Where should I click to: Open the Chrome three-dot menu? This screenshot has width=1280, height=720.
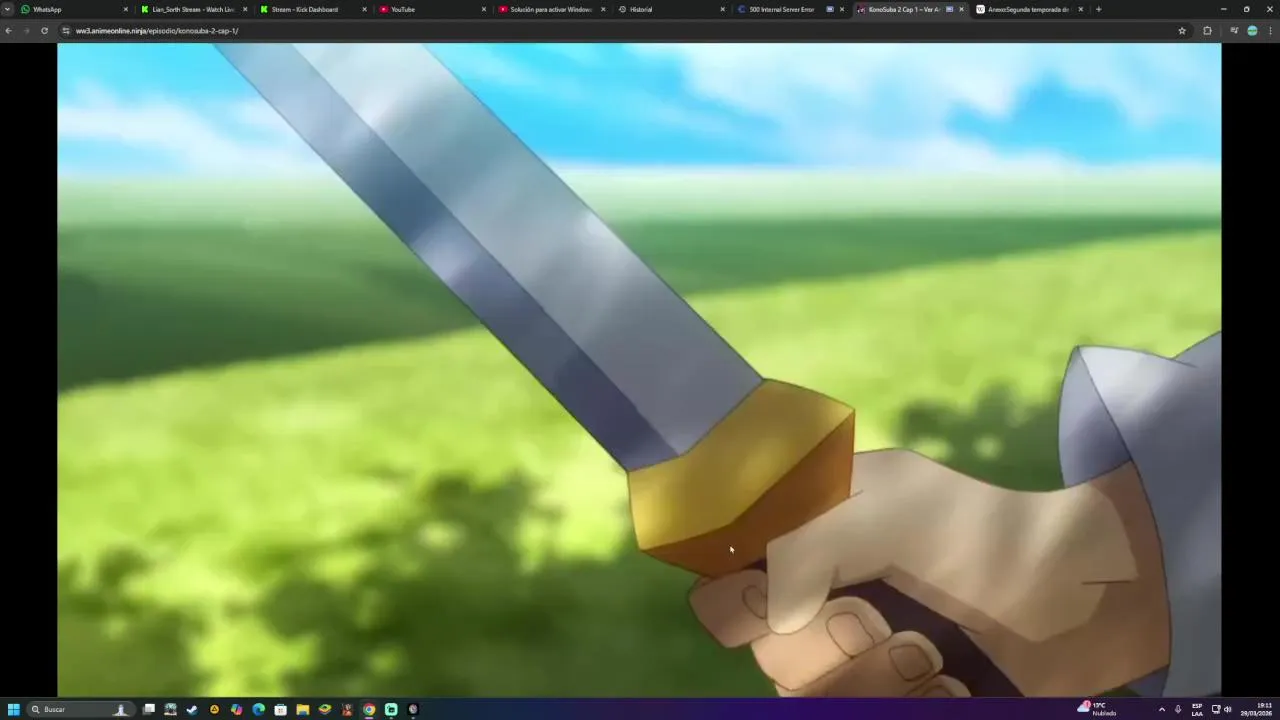click(1271, 31)
